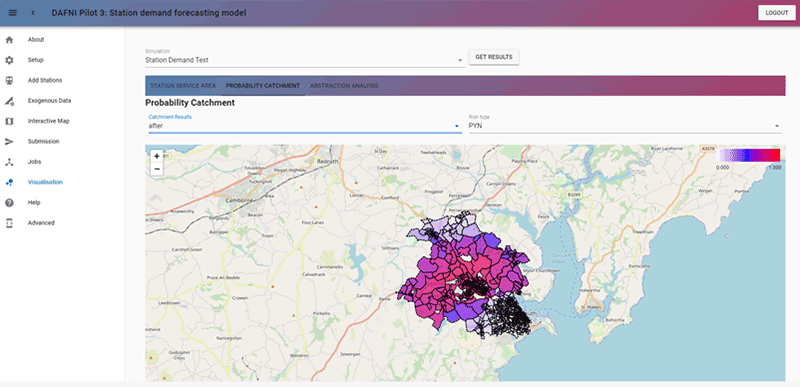Click the Setup gear icon
The height and width of the screenshot is (387, 800).
point(9,60)
